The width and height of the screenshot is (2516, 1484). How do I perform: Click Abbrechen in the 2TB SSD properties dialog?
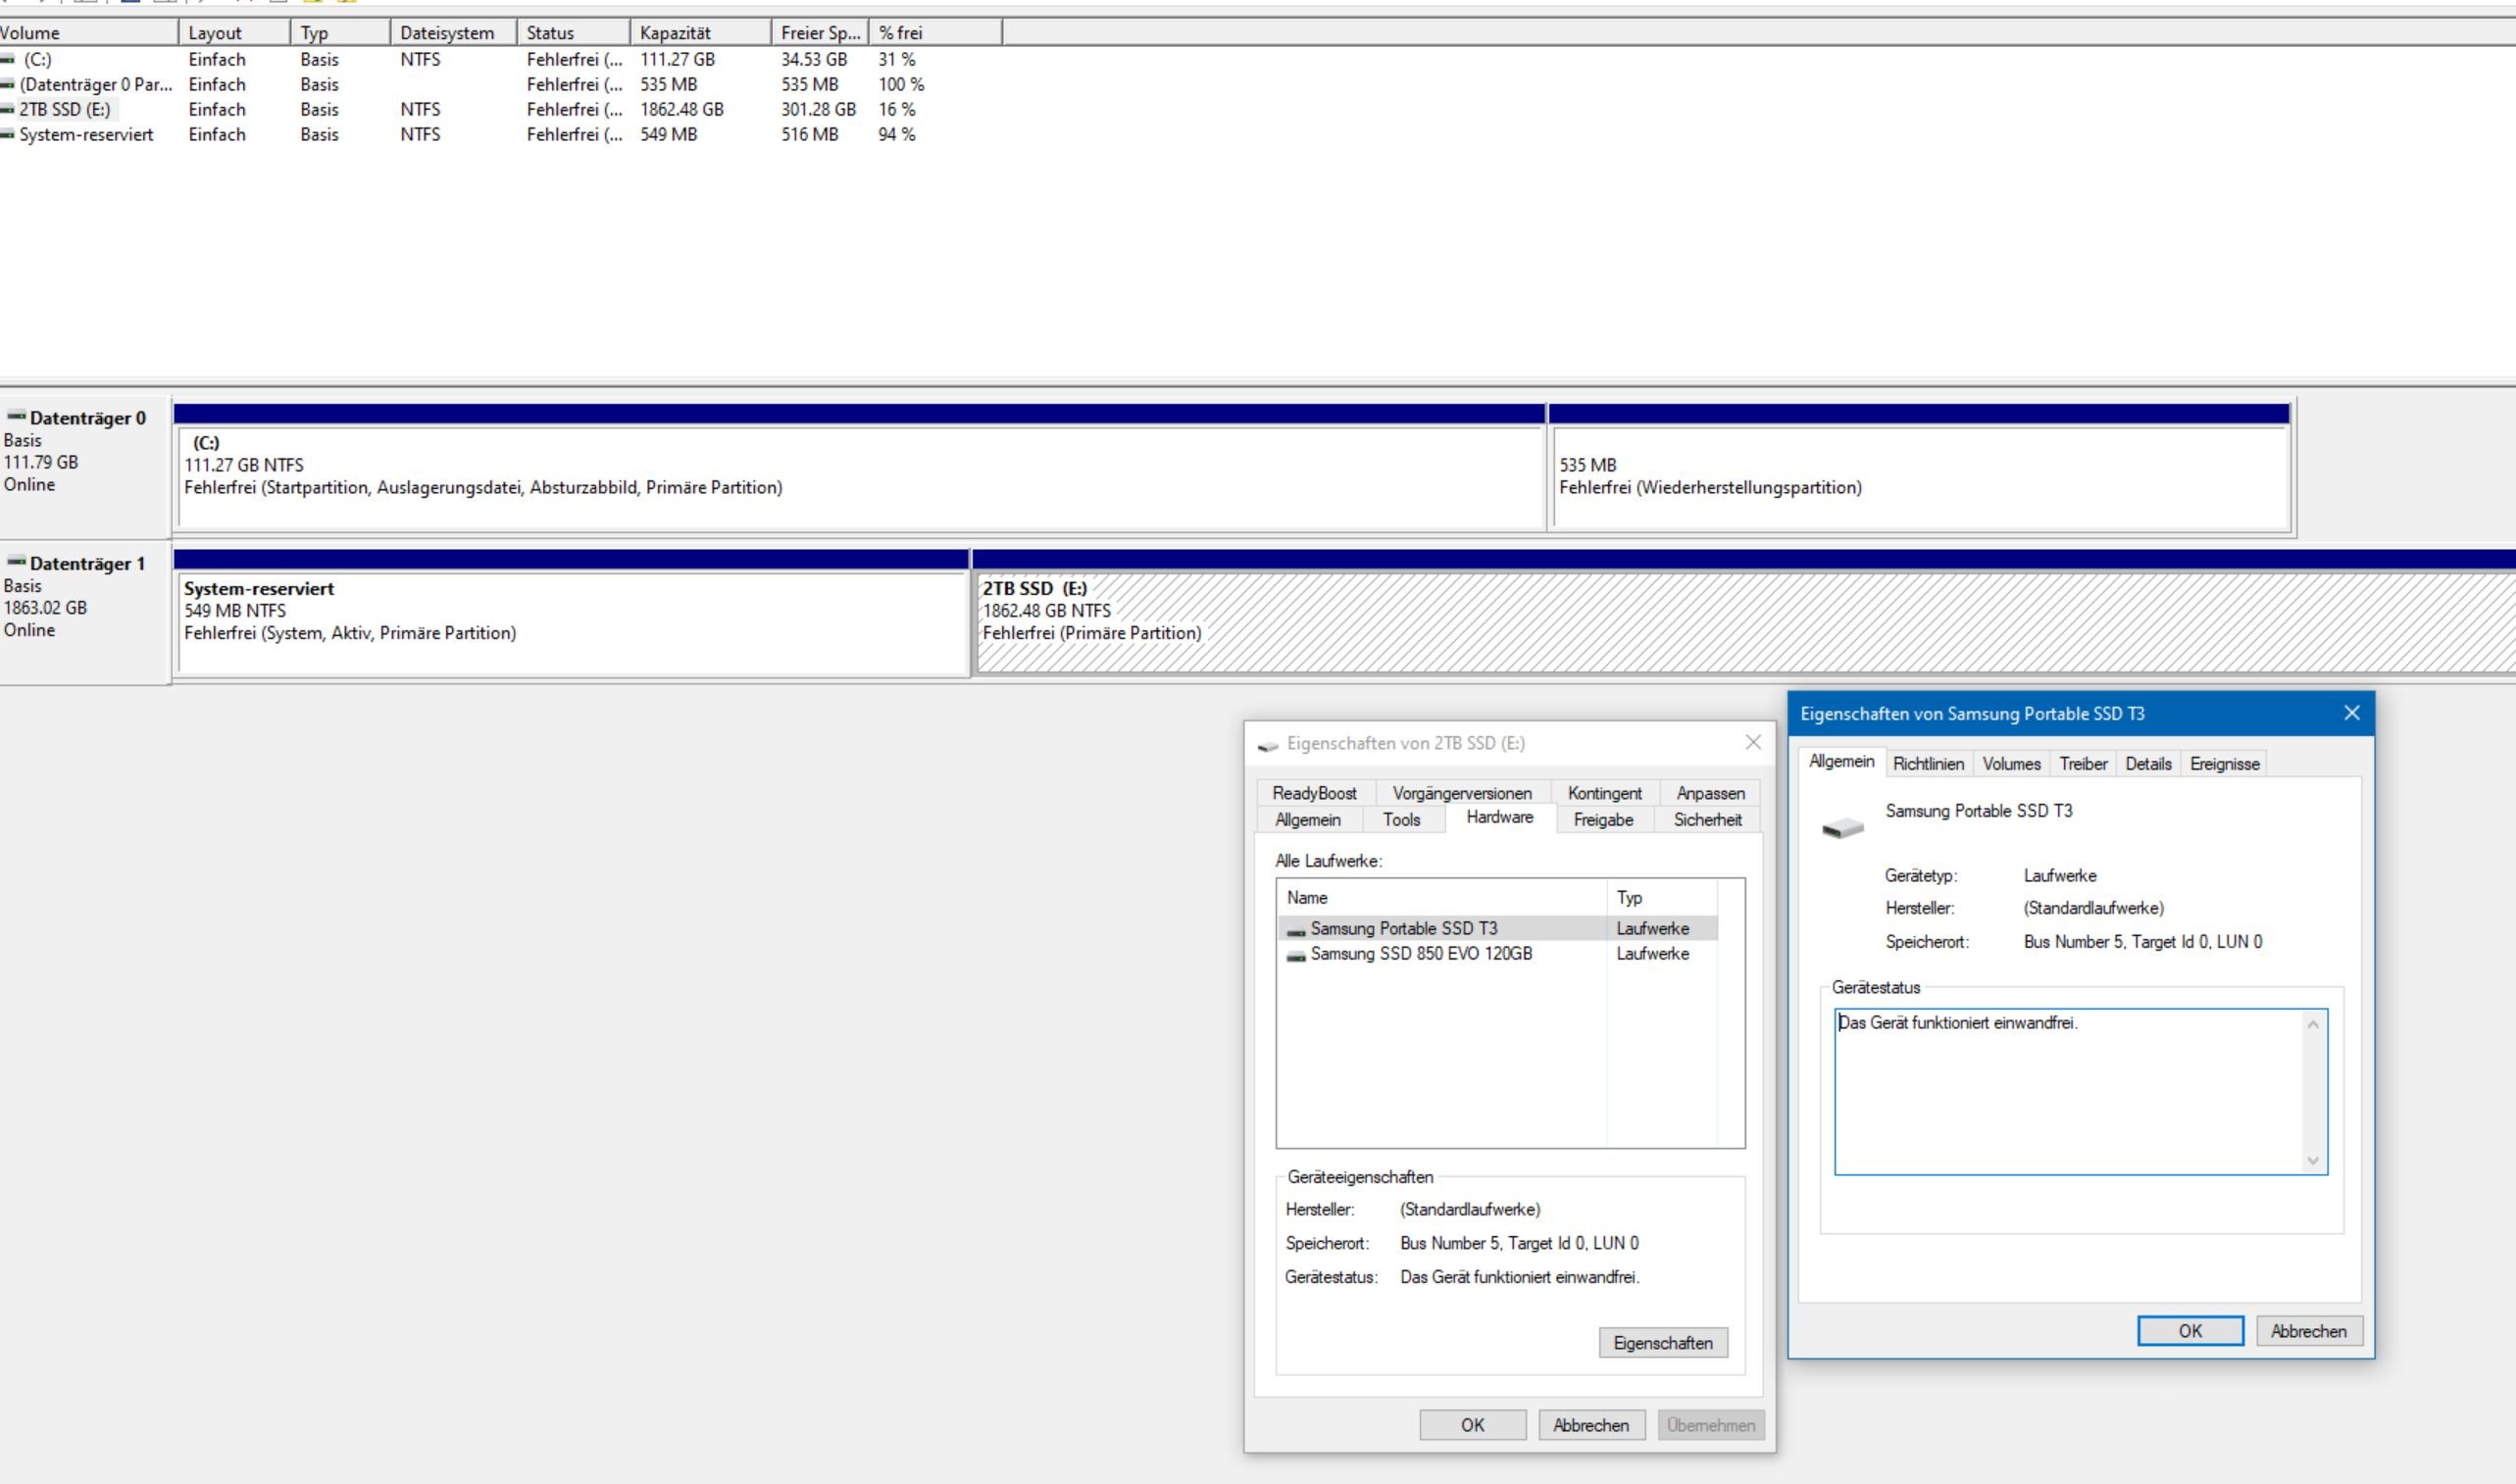tap(1590, 1425)
